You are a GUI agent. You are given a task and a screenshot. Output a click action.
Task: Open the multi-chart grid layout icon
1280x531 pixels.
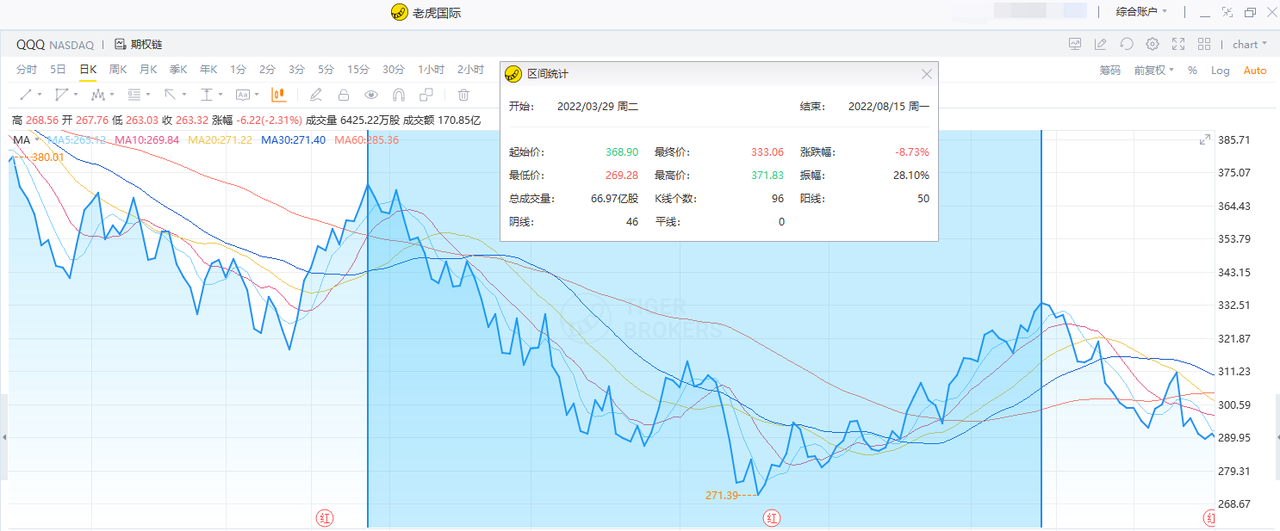tap(1204, 44)
